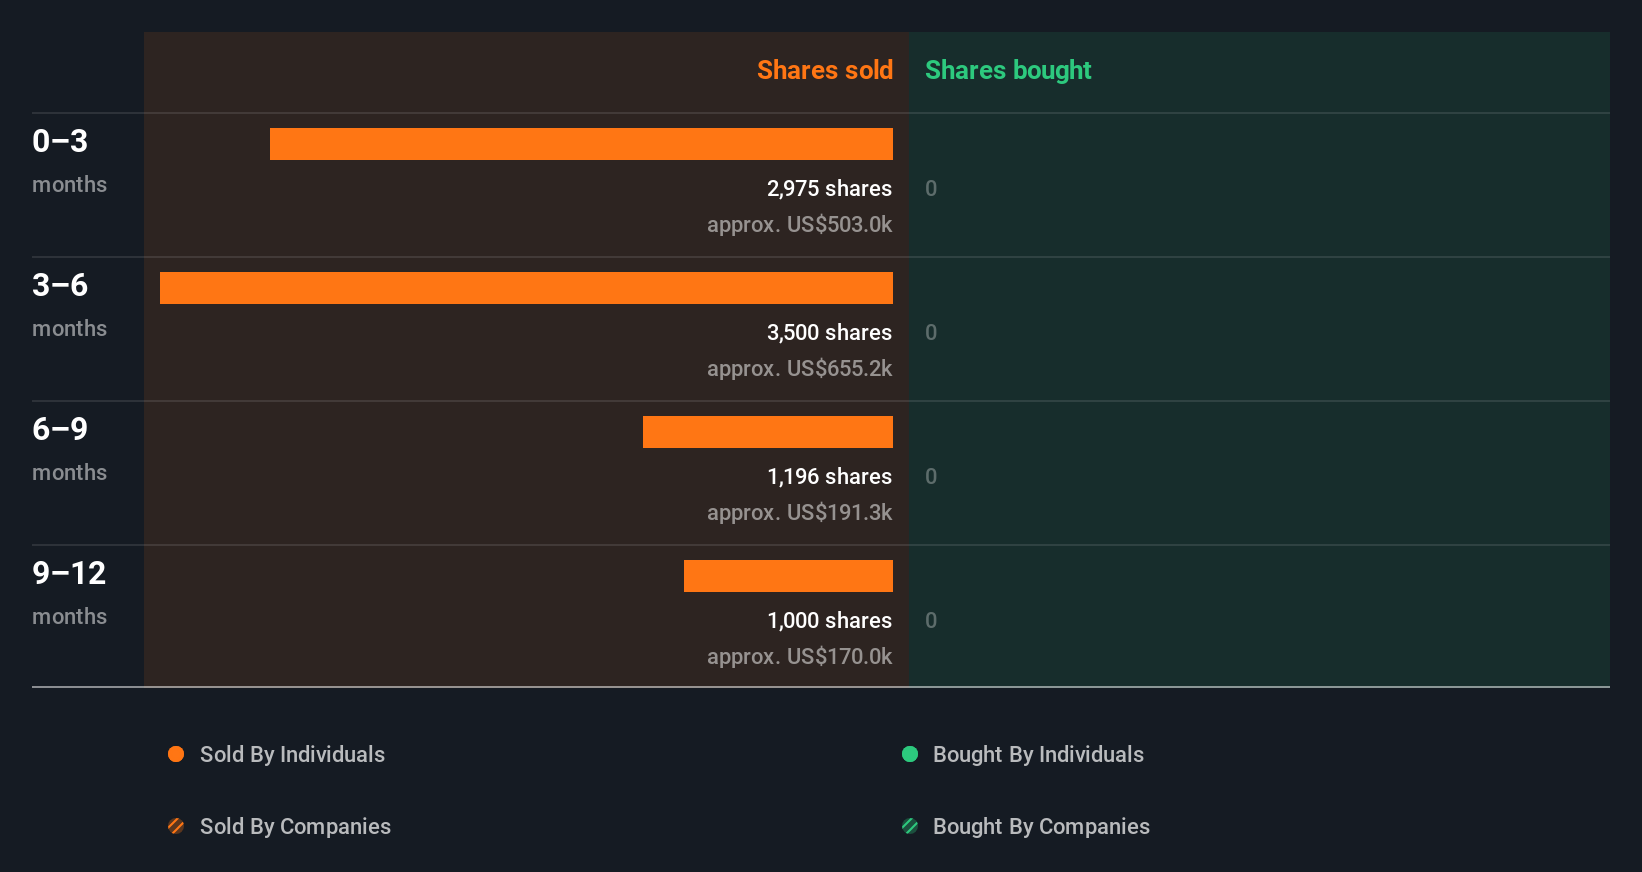Image resolution: width=1642 pixels, height=872 pixels.
Task: Click the 1,000 shares value
Action: (x=829, y=621)
